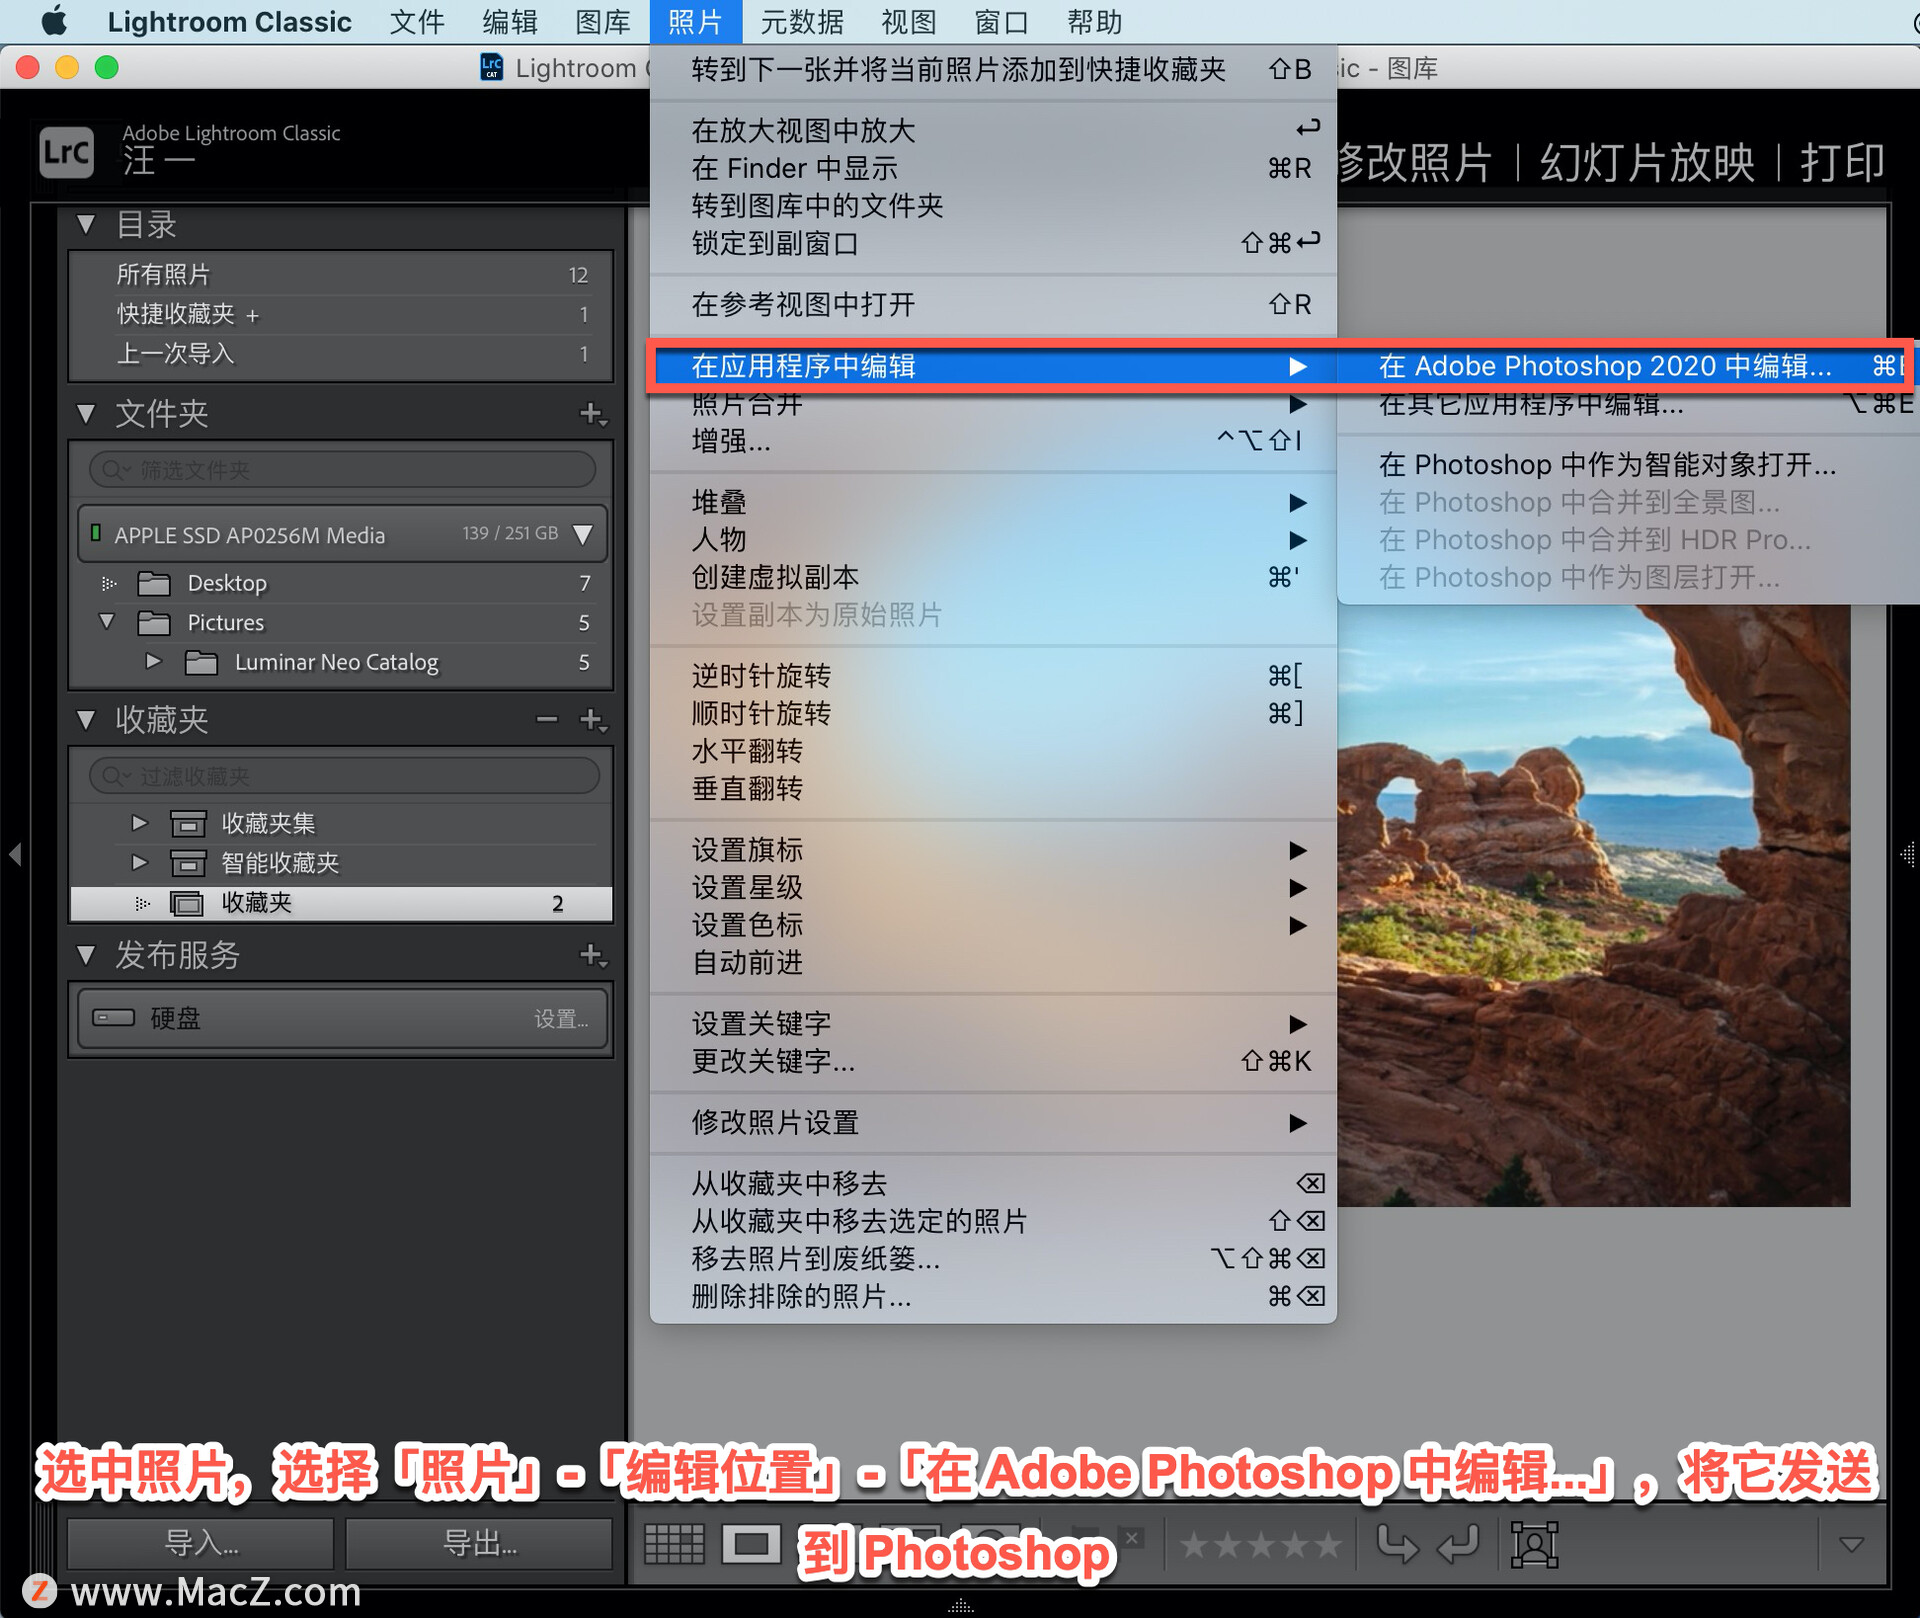Open toolbar options dropdown arrow
The width and height of the screenshot is (1920, 1618).
click(1851, 1545)
